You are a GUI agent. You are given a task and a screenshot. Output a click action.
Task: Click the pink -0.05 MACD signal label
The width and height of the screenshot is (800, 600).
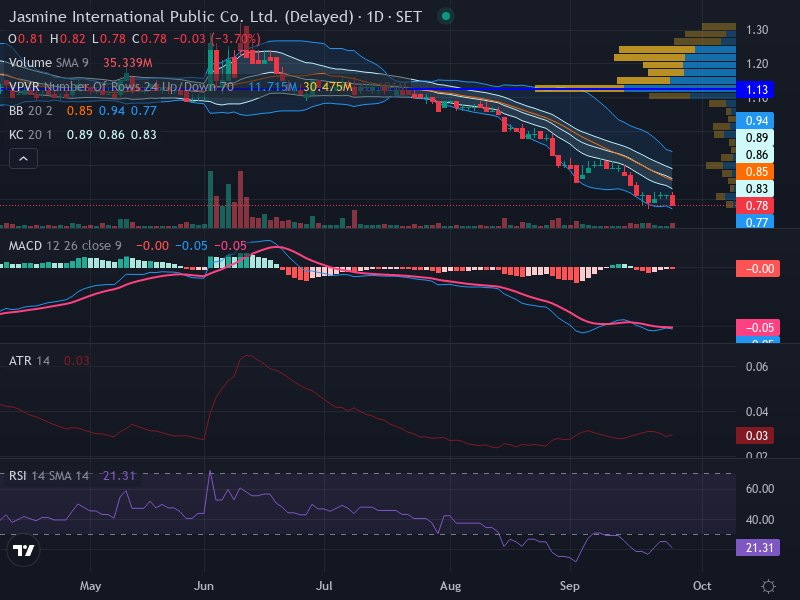(758, 328)
